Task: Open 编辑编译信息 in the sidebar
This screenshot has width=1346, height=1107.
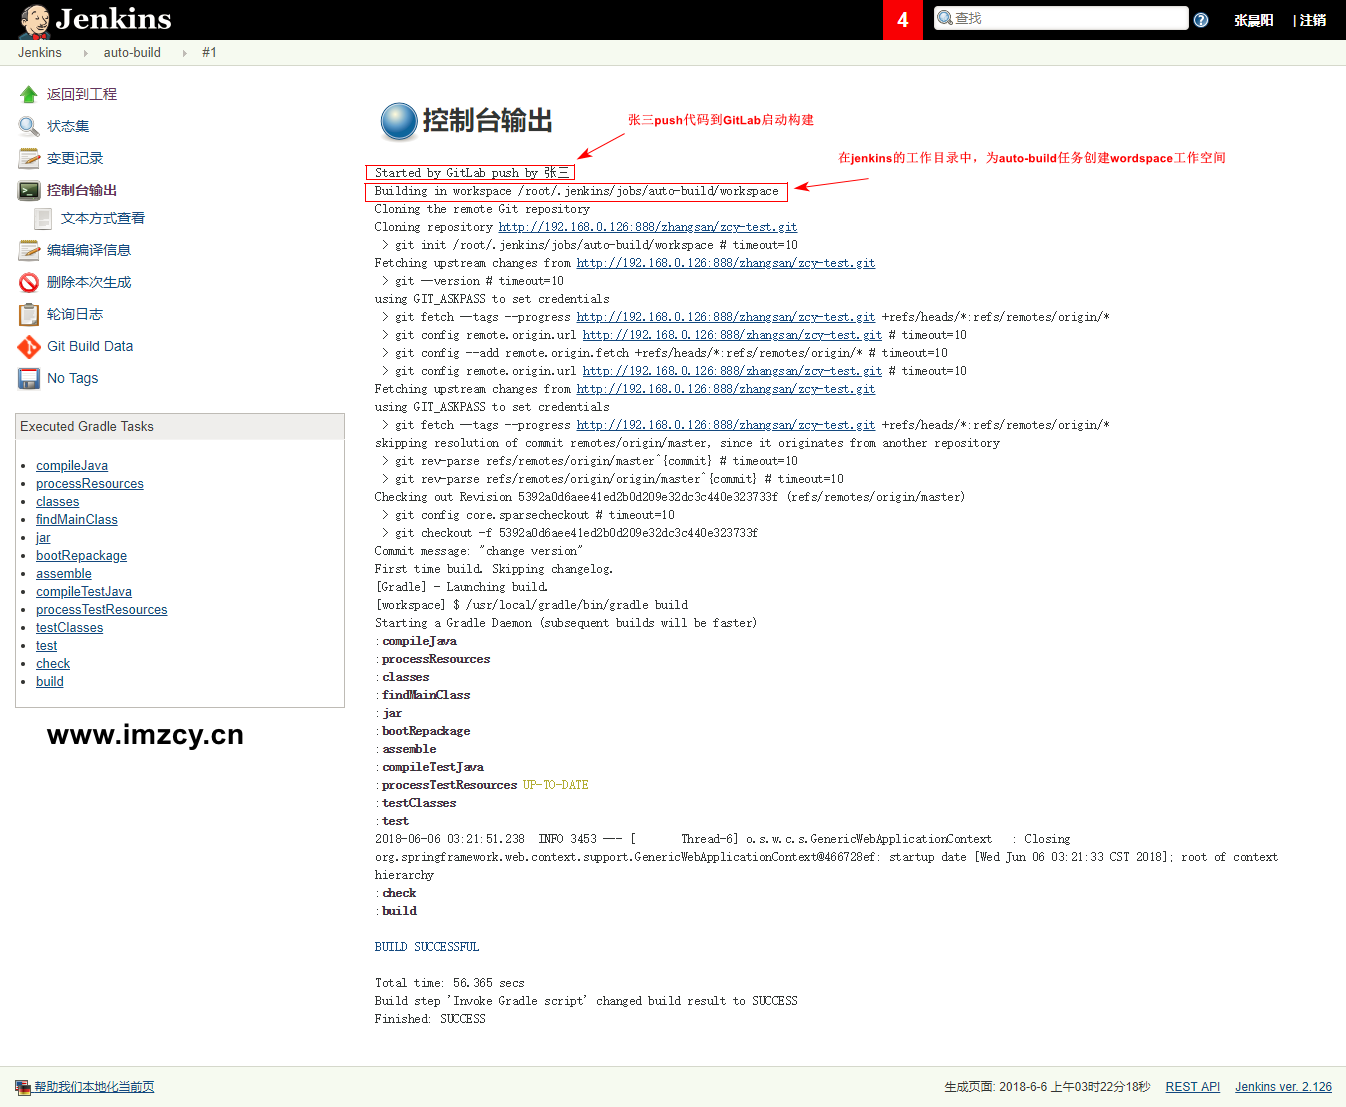Action: (x=88, y=250)
